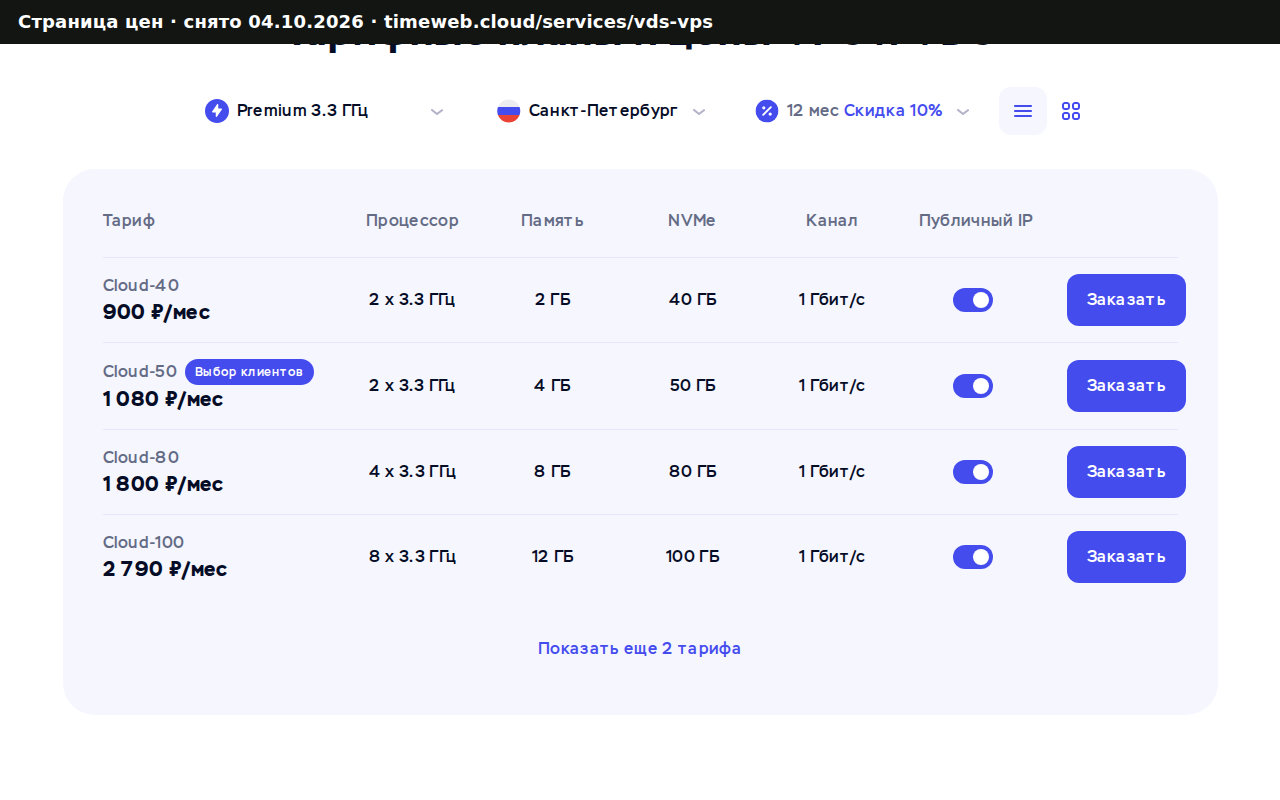Viewport: 1280px width, 800px height.
Task: Toggle public IP for Cloud-50
Action: [973, 386]
